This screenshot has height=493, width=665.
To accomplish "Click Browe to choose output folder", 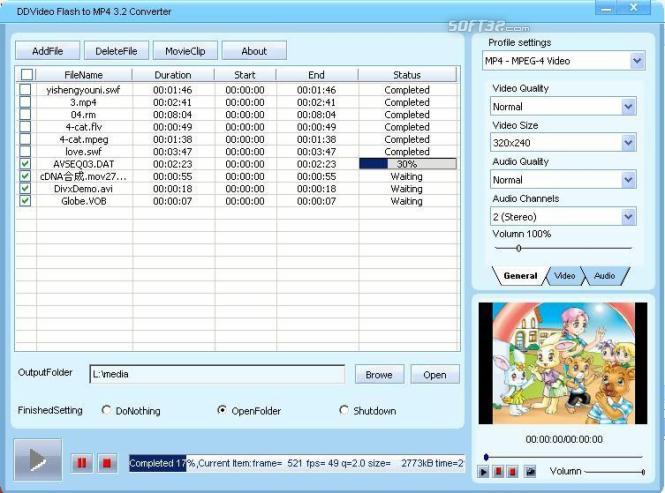I will pos(379,375).
